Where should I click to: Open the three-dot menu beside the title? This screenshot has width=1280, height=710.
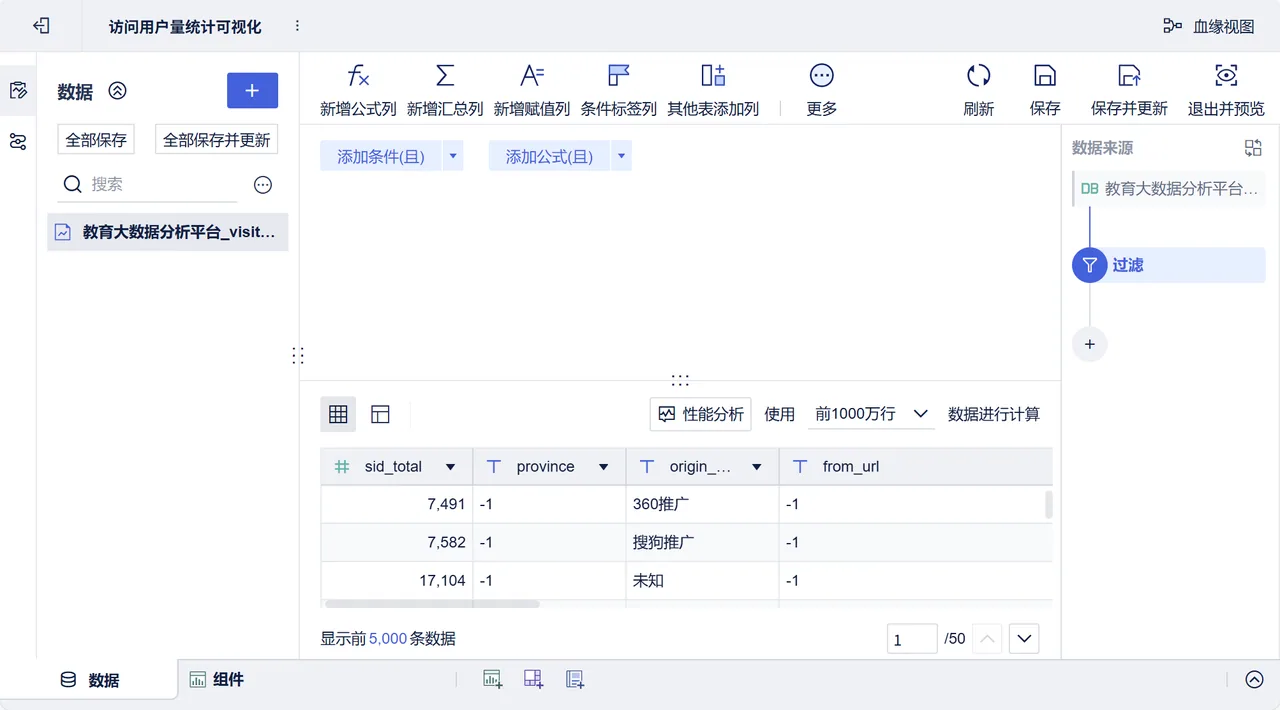click(297, 26)
